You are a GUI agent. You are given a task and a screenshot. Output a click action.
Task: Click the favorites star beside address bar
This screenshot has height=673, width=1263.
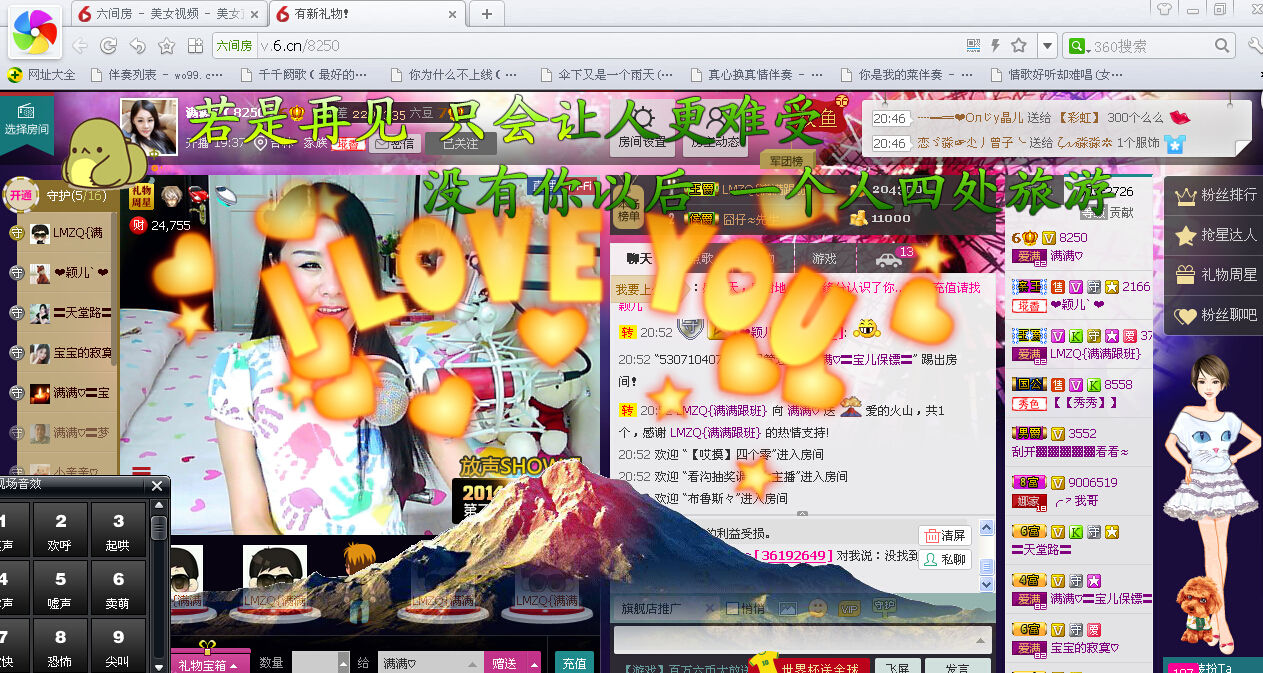click(x=166, y=46)
